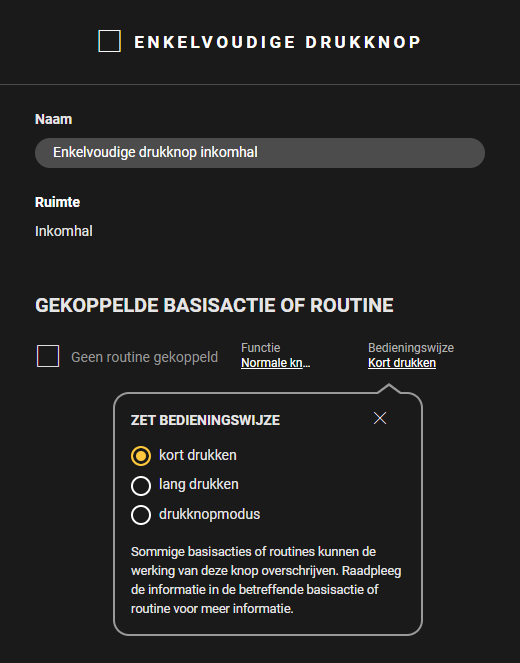Click the popup's pointer notch under Kort drukken
The image size is (520, 663).
[x=389, y=389]
